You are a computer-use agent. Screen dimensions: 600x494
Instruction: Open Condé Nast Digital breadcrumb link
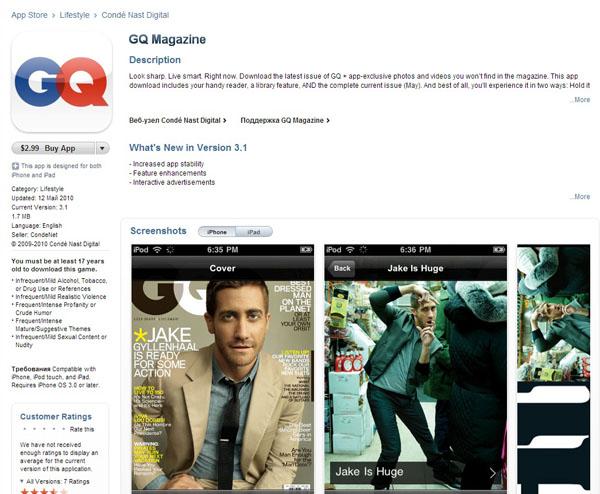[135, 15]
